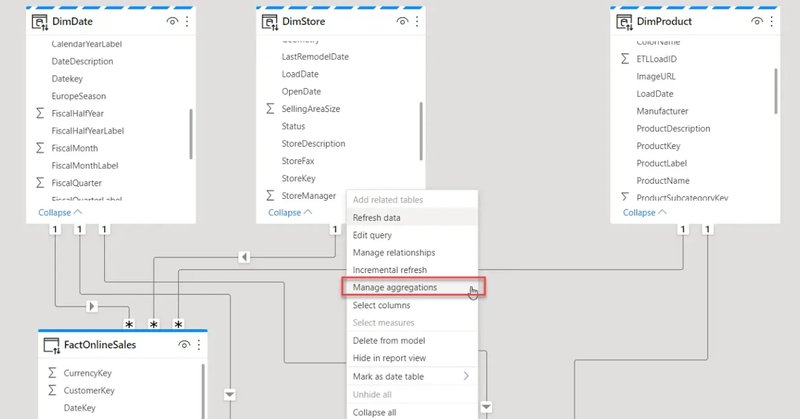Select ProductKey field in DimProduct

(x=658, y=145)
